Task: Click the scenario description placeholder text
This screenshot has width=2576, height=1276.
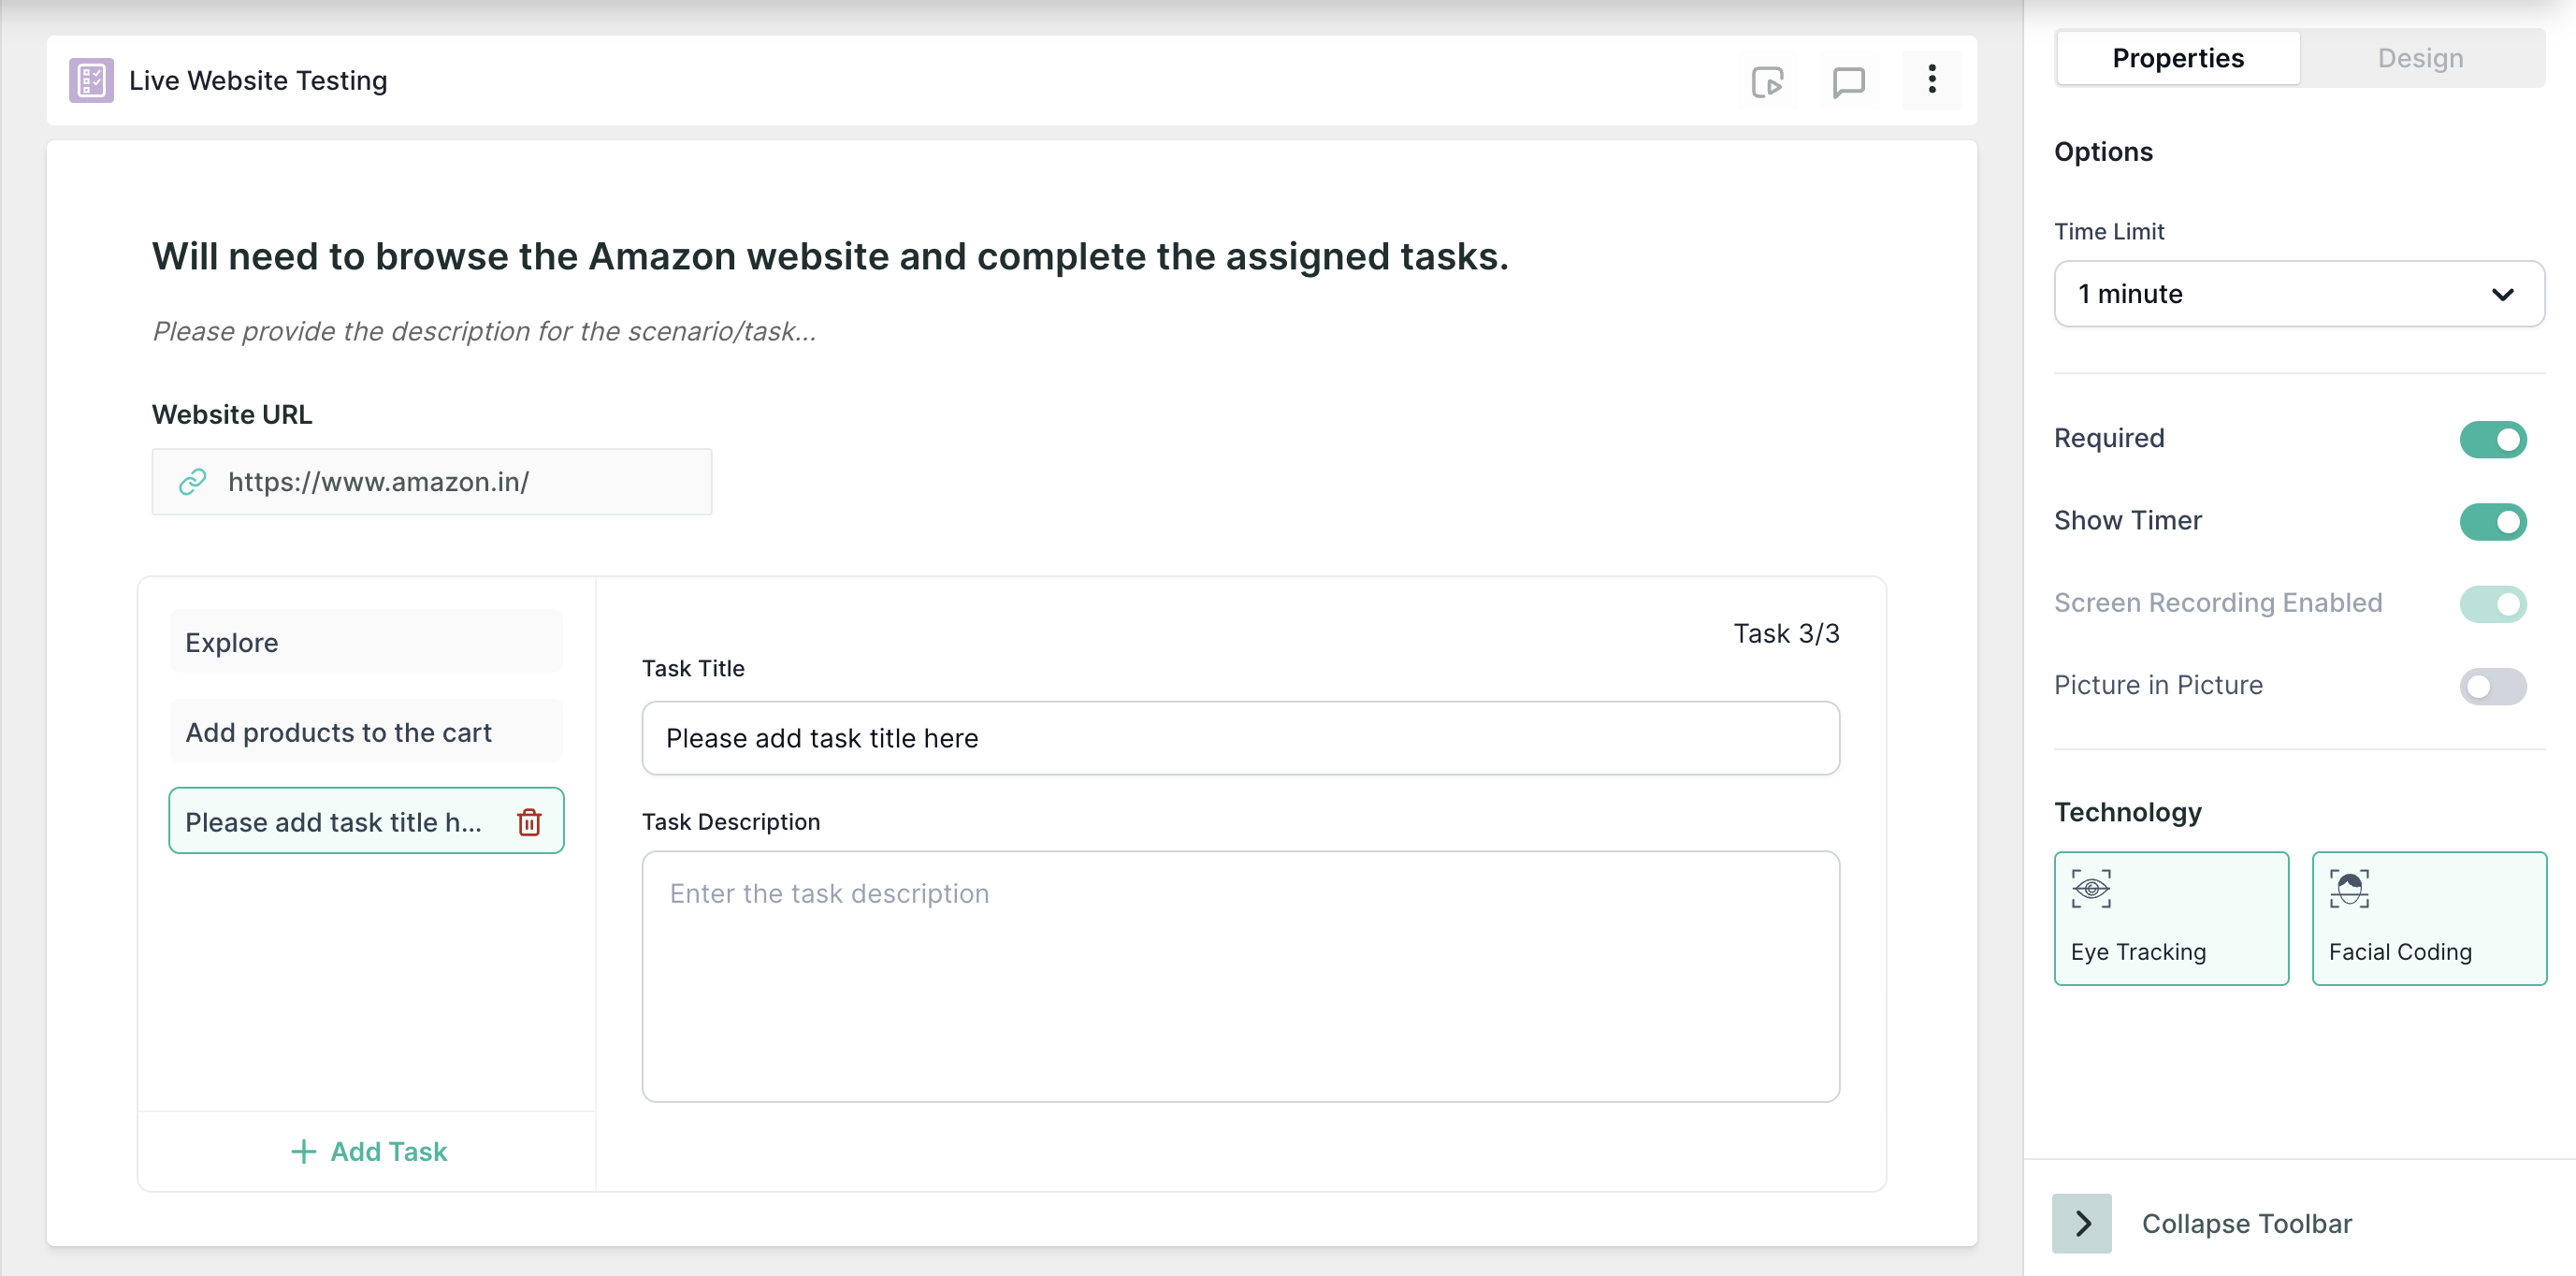Action: click(484, 331)
